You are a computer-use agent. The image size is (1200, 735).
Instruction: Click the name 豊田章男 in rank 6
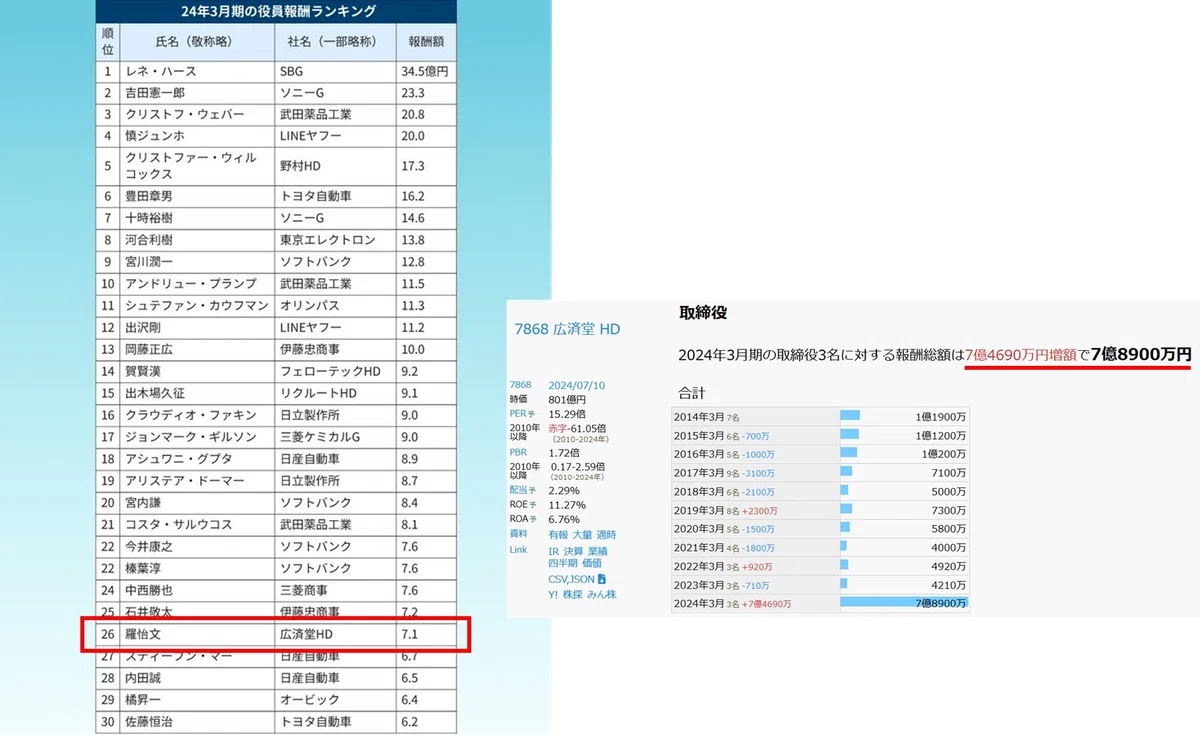[x=151, y=196]
